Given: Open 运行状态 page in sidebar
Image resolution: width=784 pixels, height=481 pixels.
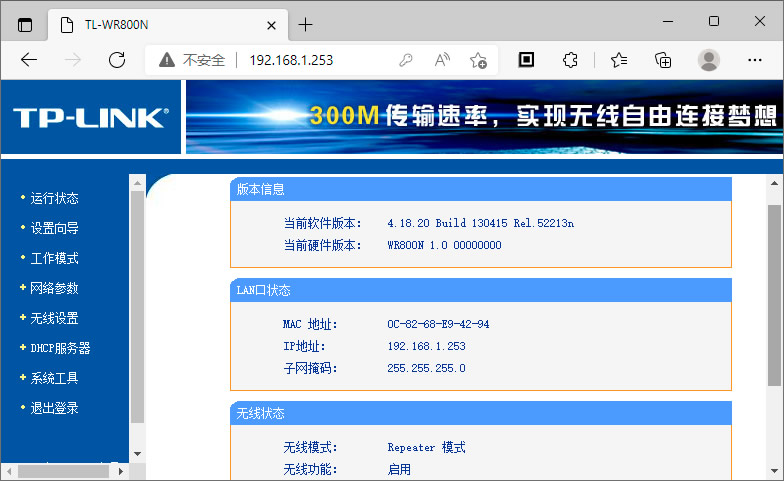Looking at the screenshot, I should click(x=54, y=198).
